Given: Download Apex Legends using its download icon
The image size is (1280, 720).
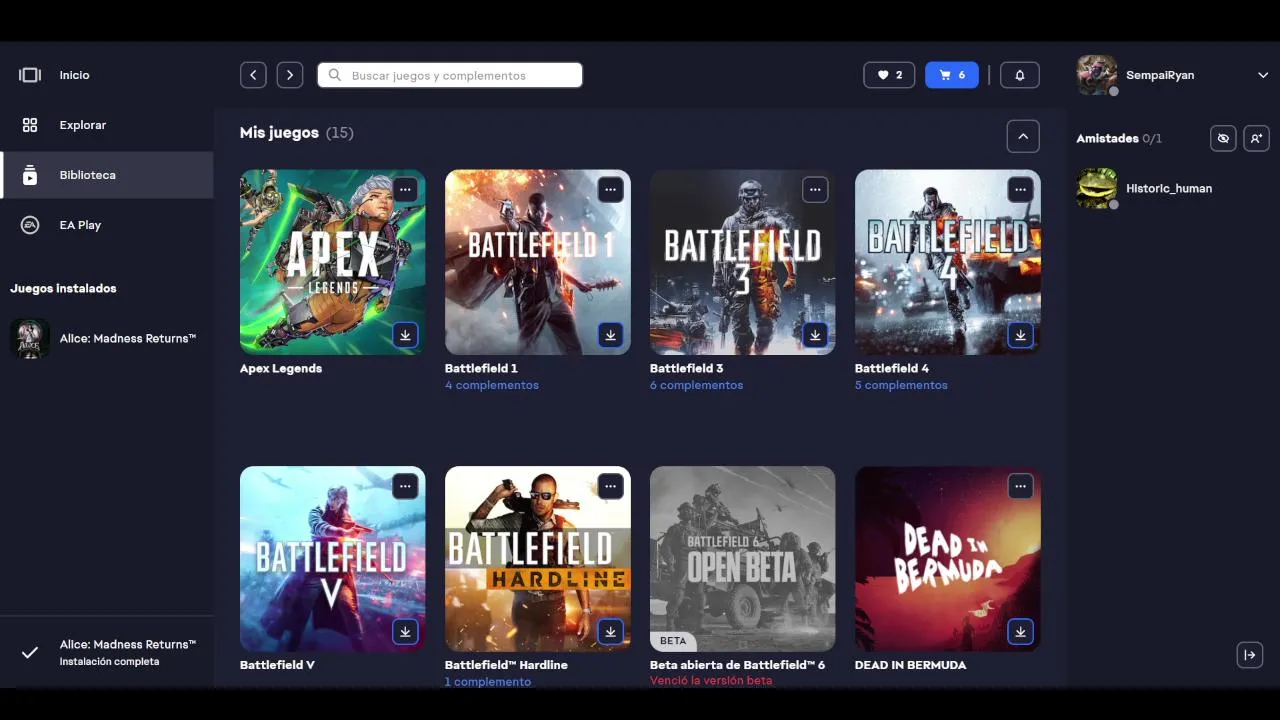Looking at the screenshot, I should pyautogui.click(x=405, y=335).
